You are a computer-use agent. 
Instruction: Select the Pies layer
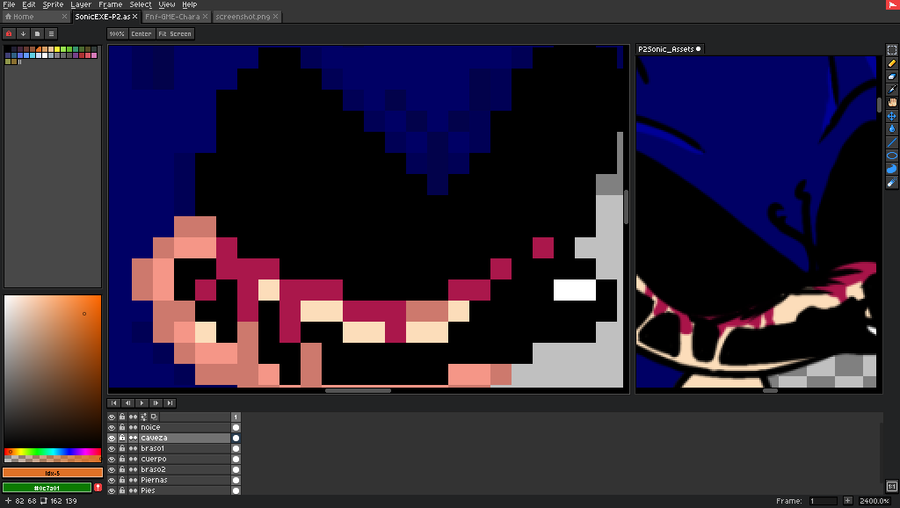click(x=184, y=491)
